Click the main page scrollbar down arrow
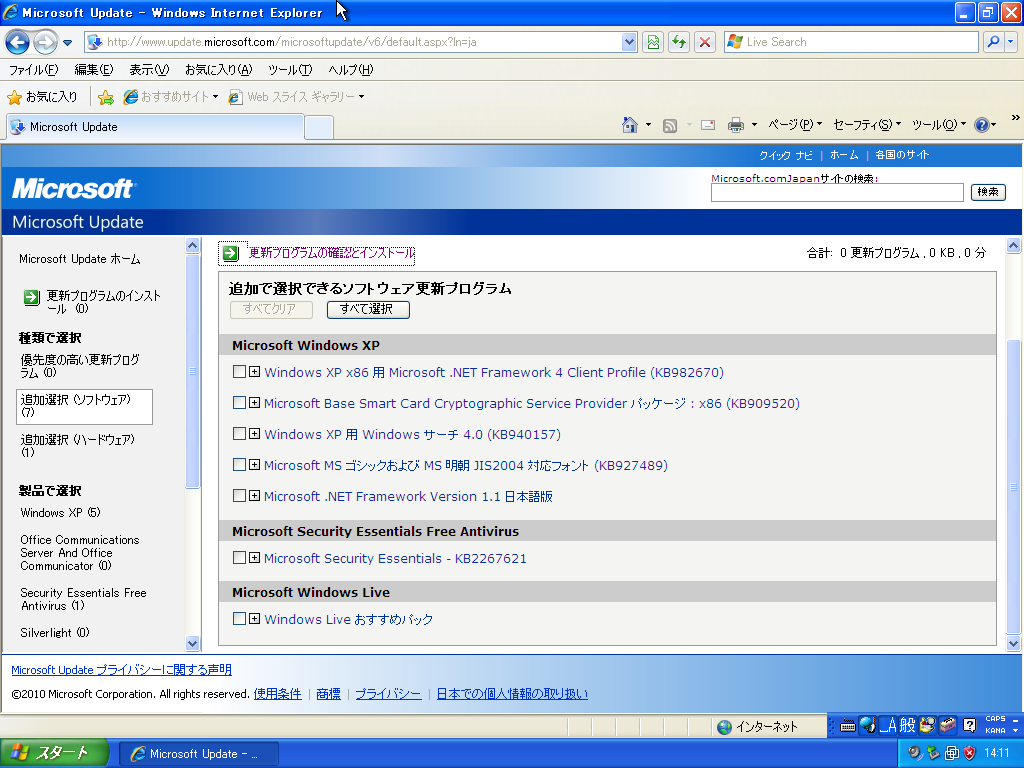 [x=1013, y=643]
